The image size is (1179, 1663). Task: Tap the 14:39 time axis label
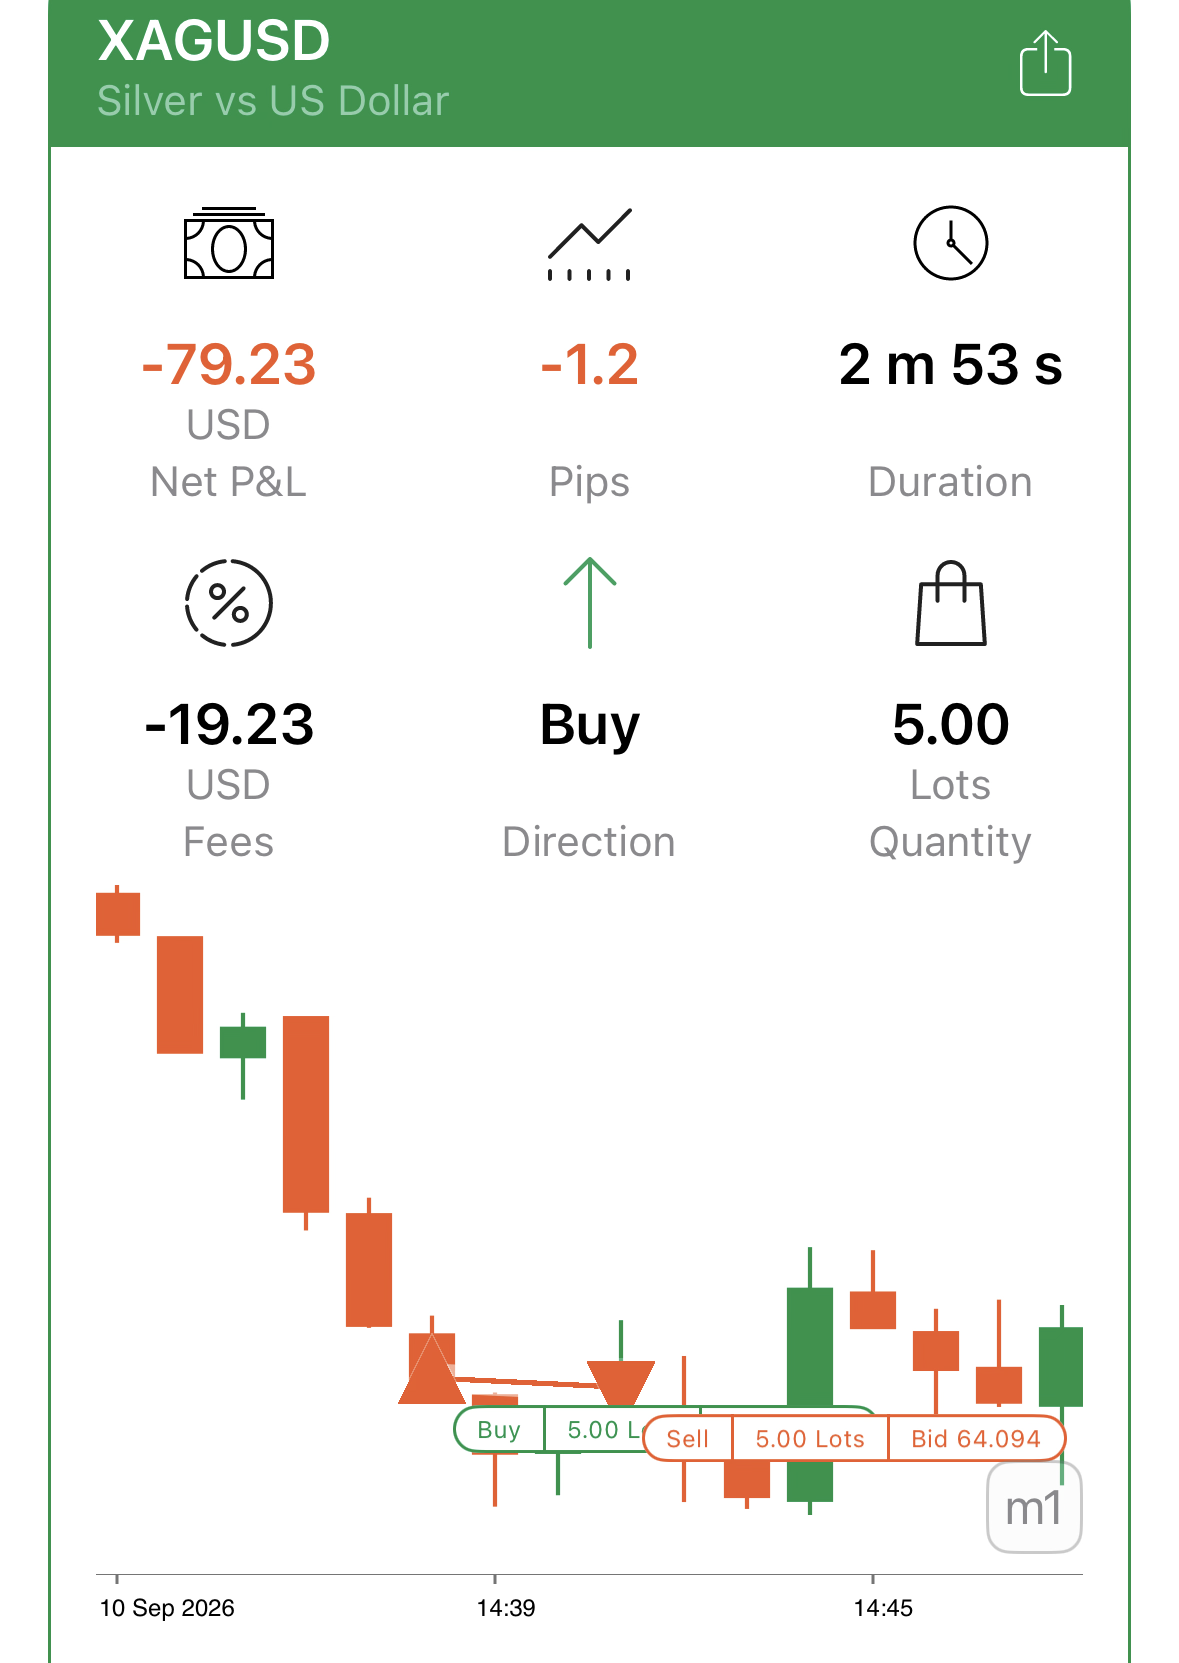pyautogui.click(x=506, y=1608)
